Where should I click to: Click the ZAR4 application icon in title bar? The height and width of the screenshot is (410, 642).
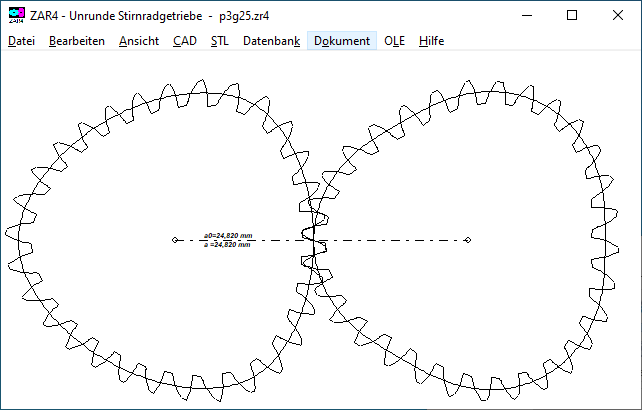click(15, 16)
